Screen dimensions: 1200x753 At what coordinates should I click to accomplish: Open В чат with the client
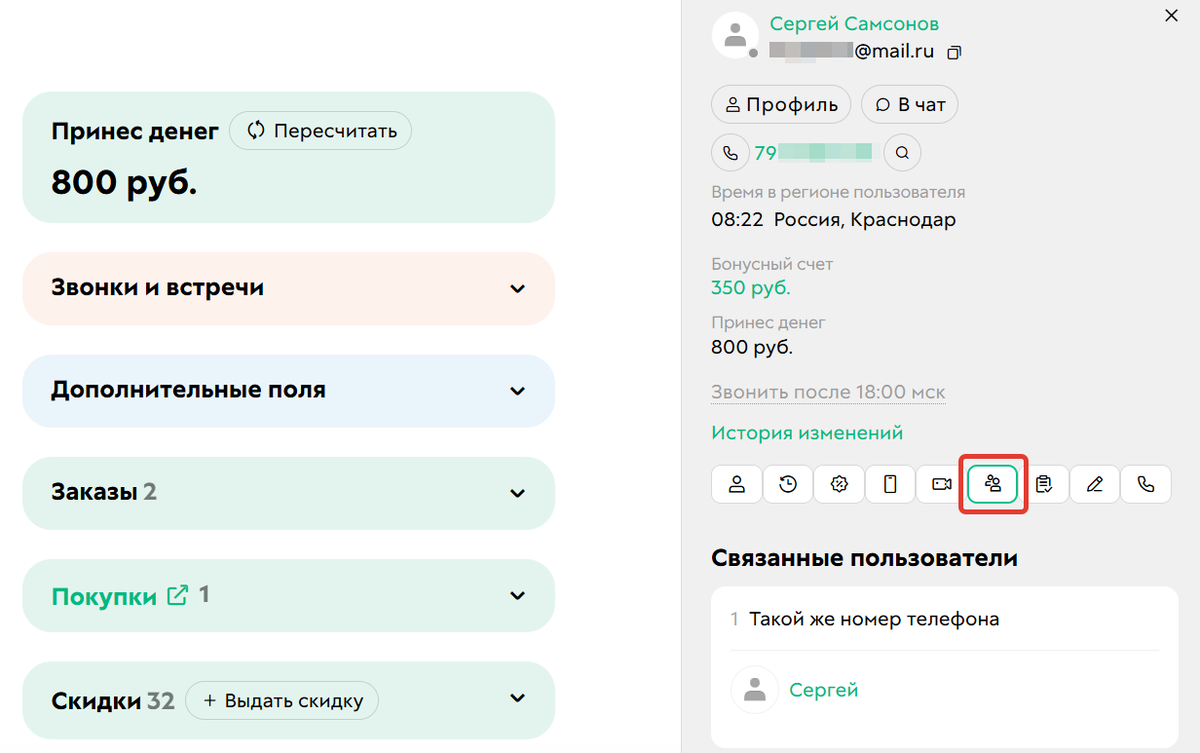point(909,104)
